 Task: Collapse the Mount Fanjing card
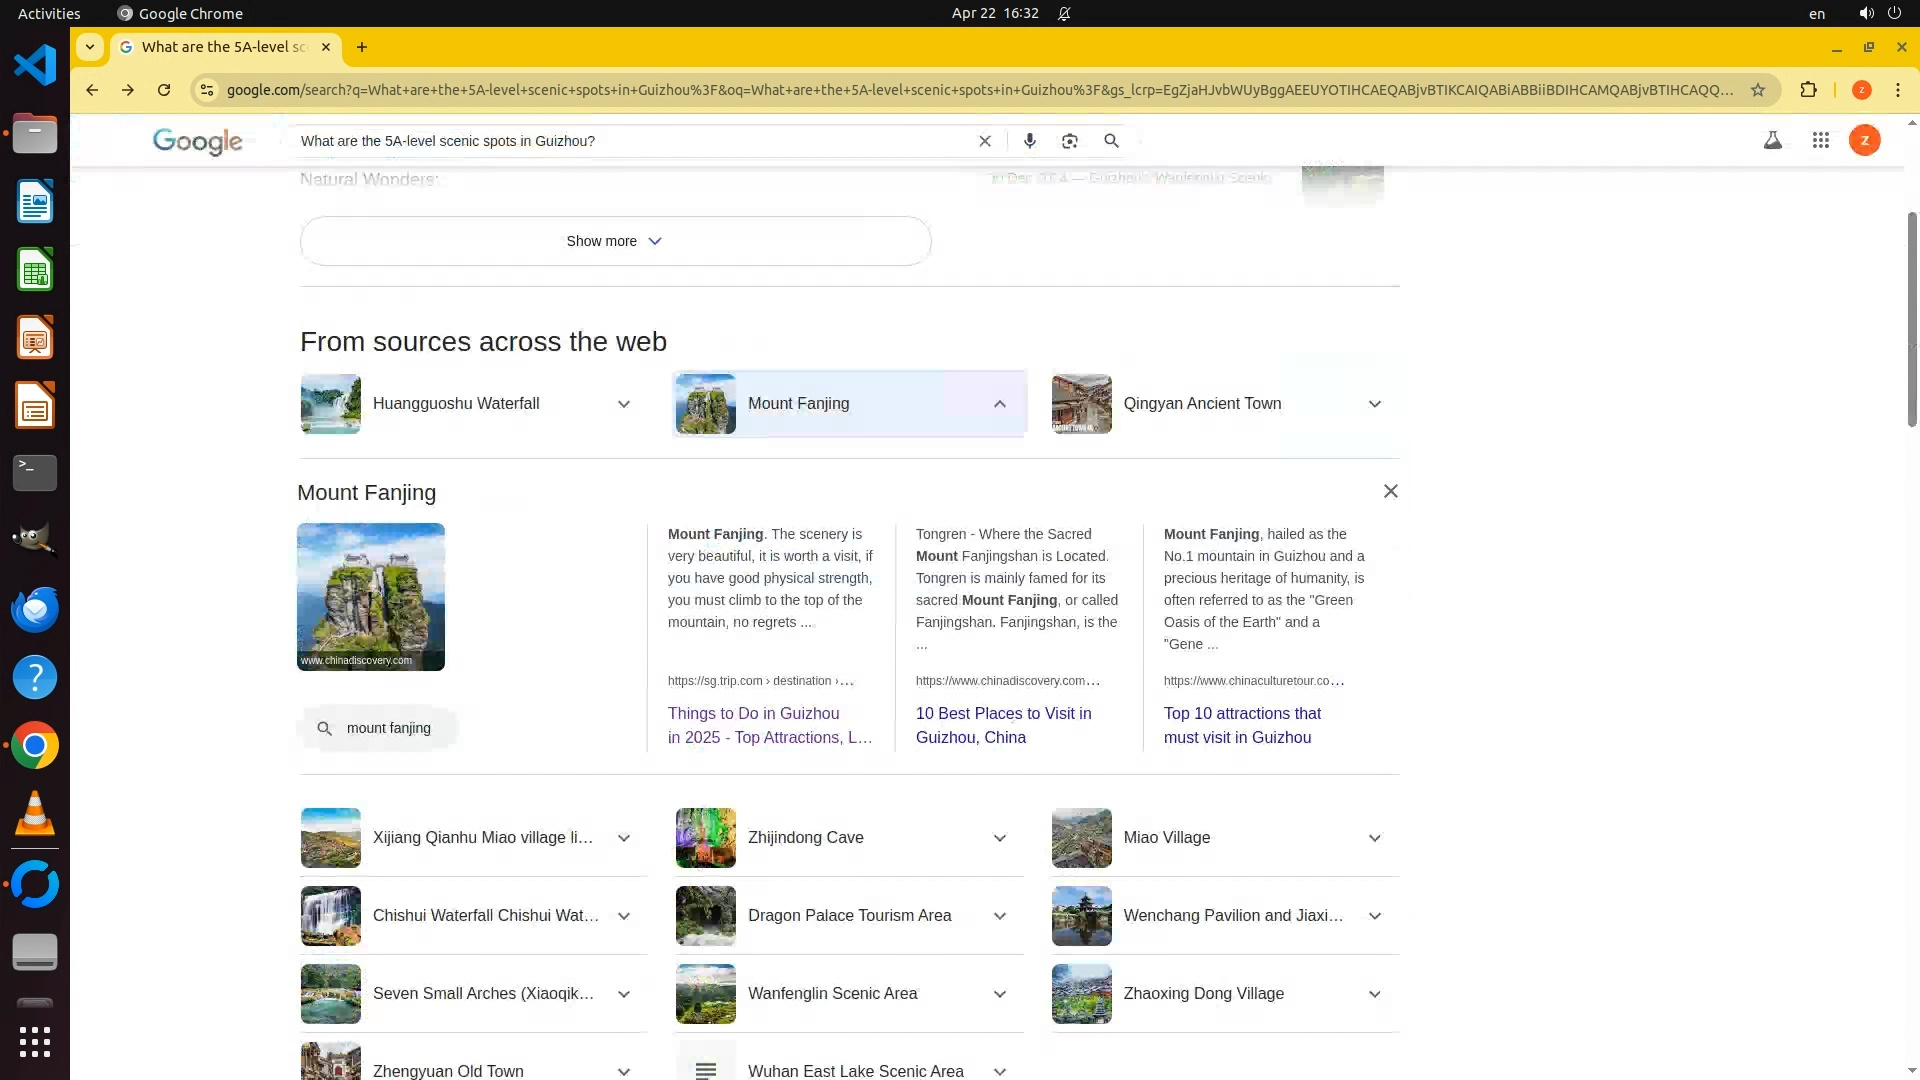point(999,404)
